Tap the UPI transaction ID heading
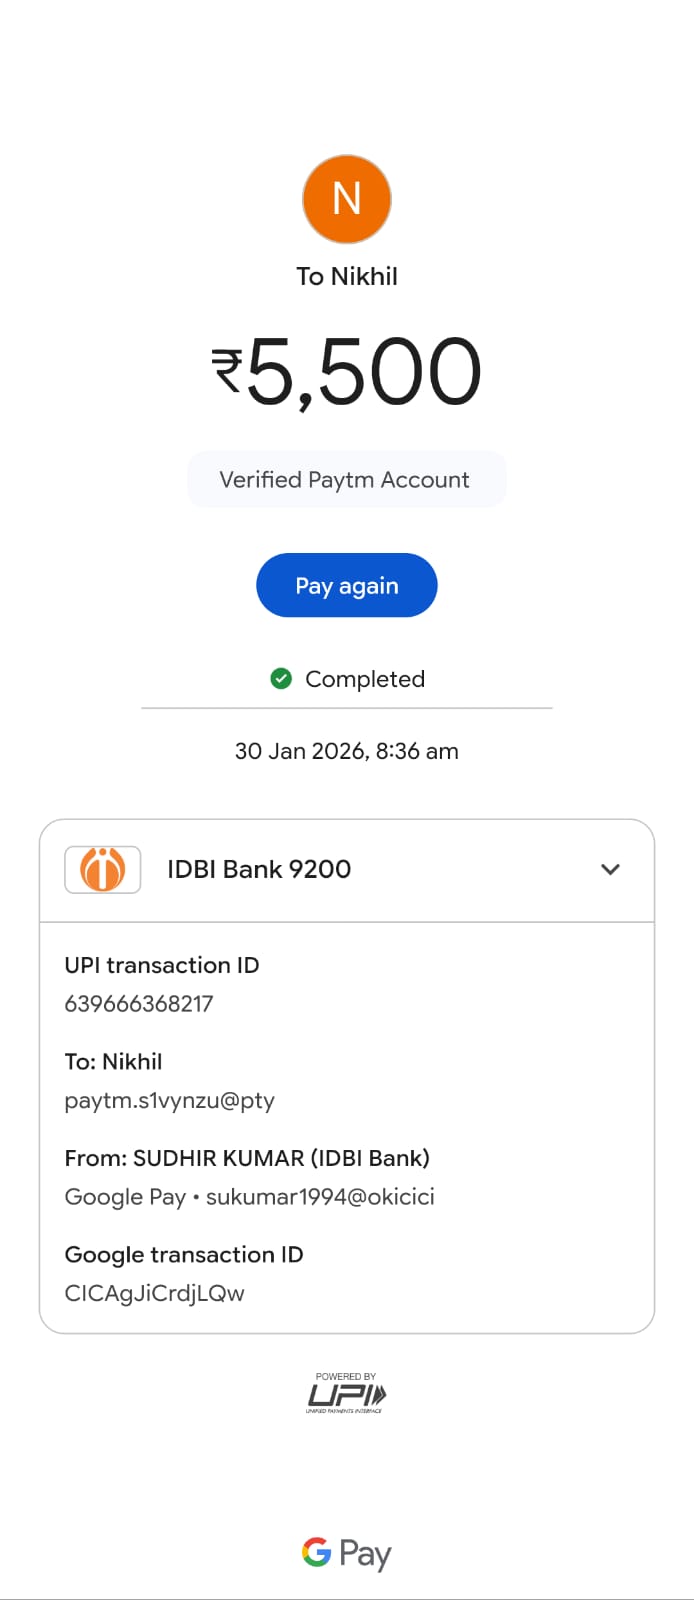The width and height of the screenshot is (694, 1600). (162, 965)
